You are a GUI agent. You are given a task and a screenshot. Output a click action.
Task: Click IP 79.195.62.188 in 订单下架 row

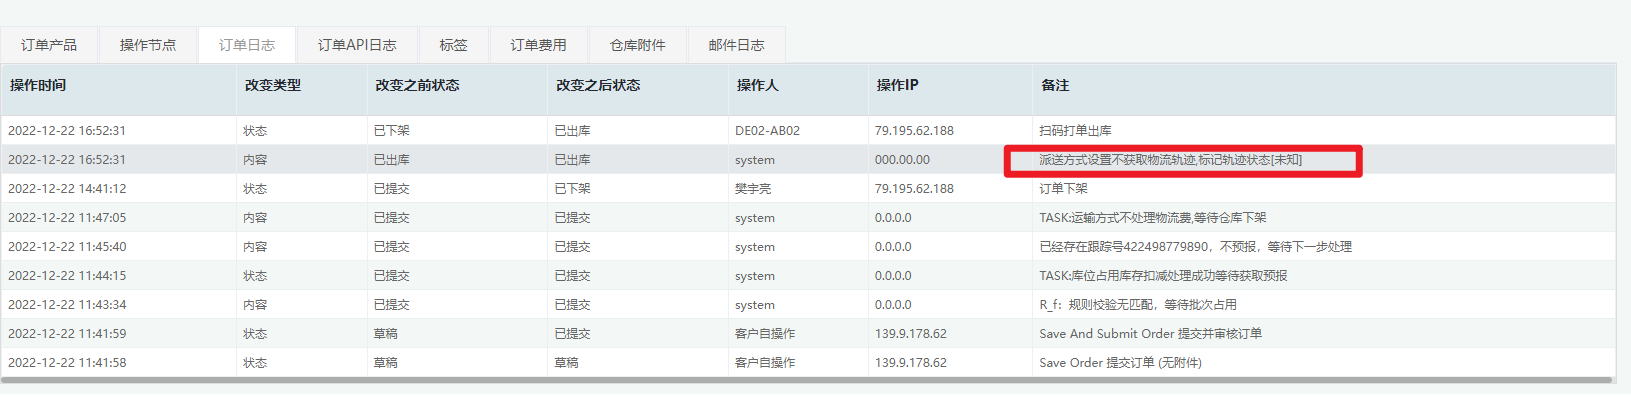click(914, 189)
